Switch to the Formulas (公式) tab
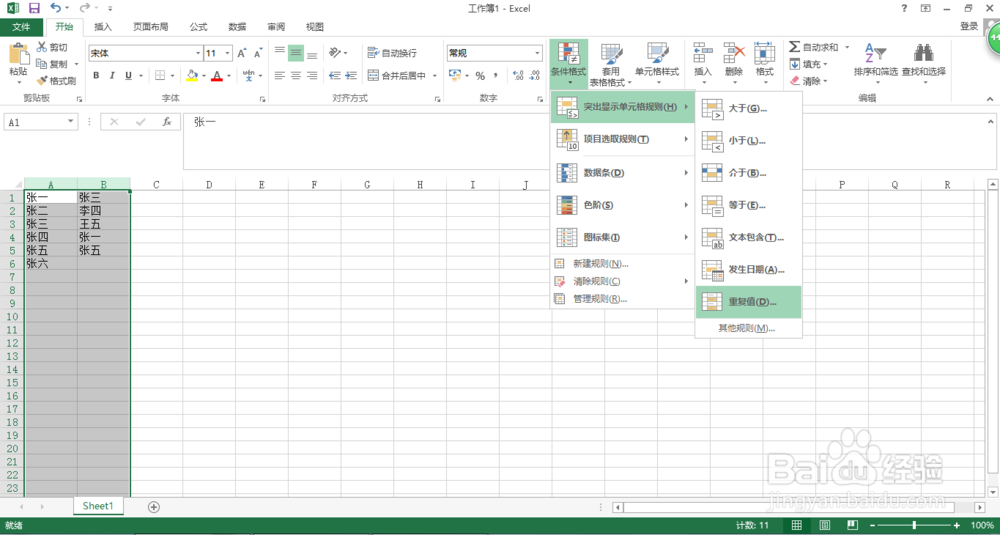This screenshot has width=1000, height=535. tap(198, 27)
